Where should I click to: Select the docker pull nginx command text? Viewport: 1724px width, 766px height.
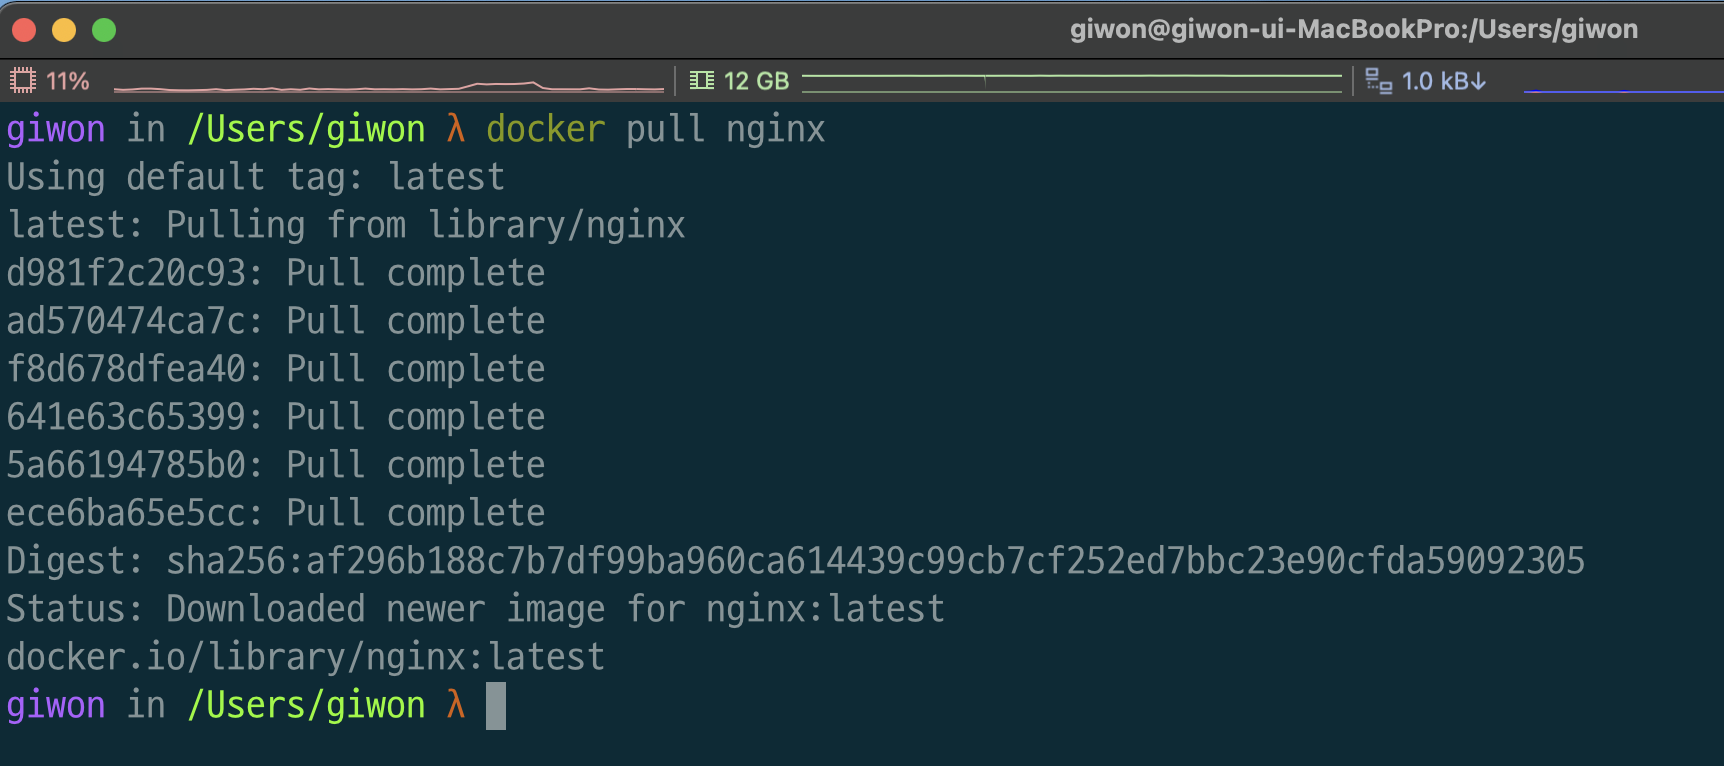(655, 128)
